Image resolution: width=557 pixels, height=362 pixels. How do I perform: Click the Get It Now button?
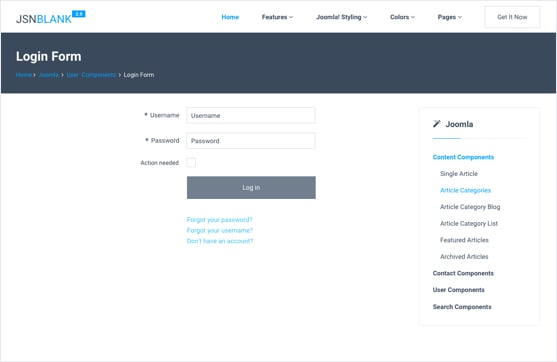tap(512, 17)
